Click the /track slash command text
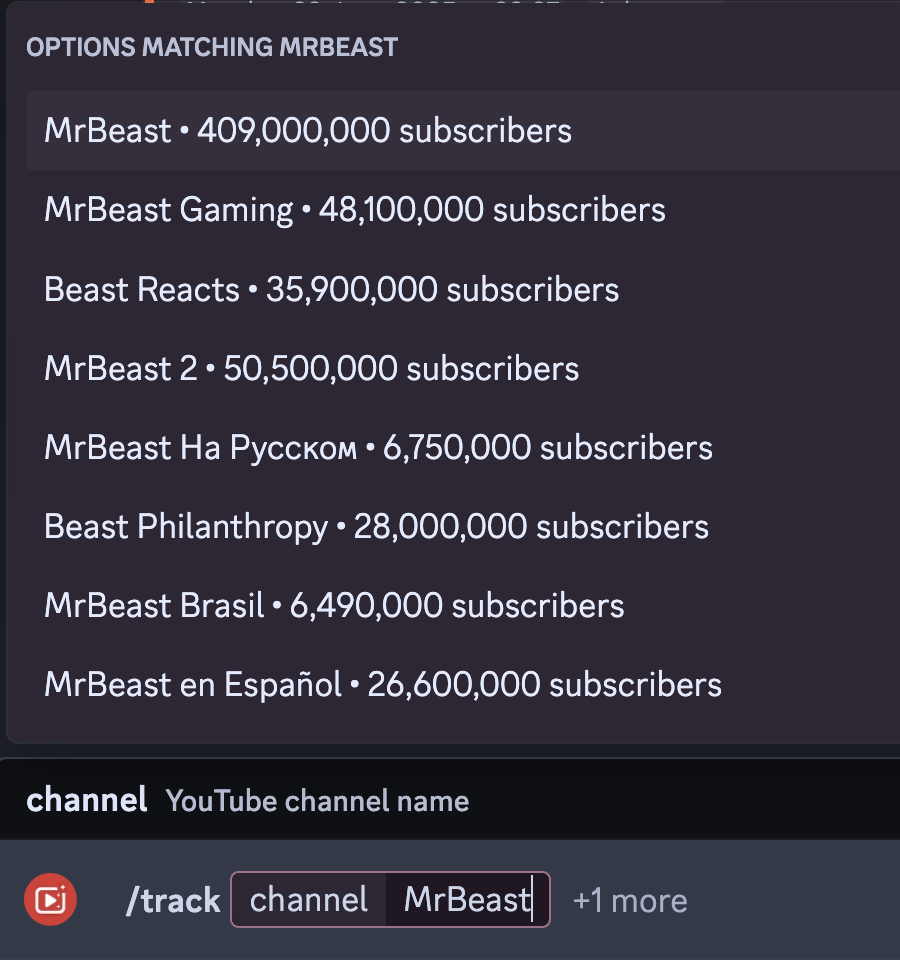 pos(173,901)
